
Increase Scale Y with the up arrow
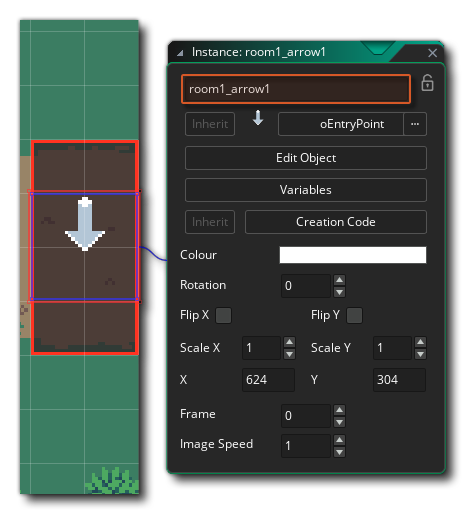[420, 342]
